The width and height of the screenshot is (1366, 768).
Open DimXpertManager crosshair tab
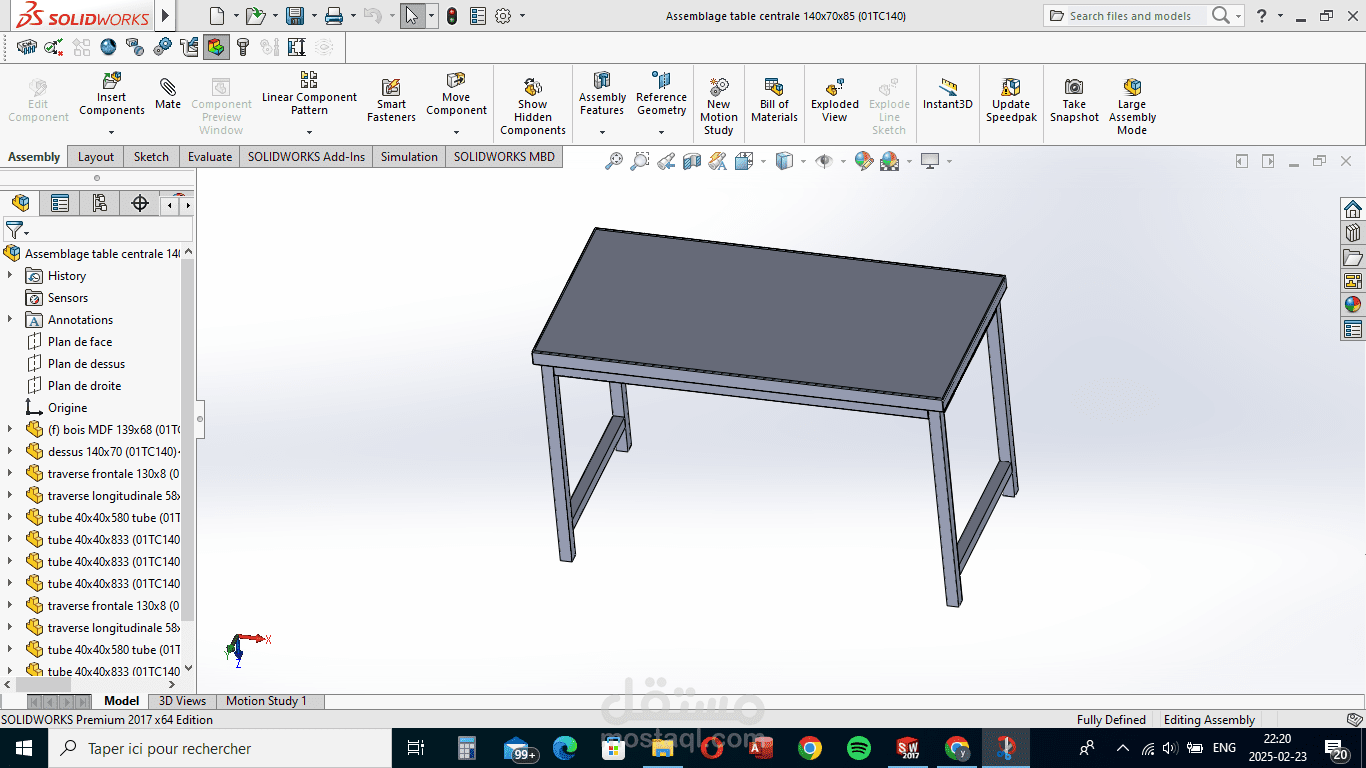click(140, 204)
